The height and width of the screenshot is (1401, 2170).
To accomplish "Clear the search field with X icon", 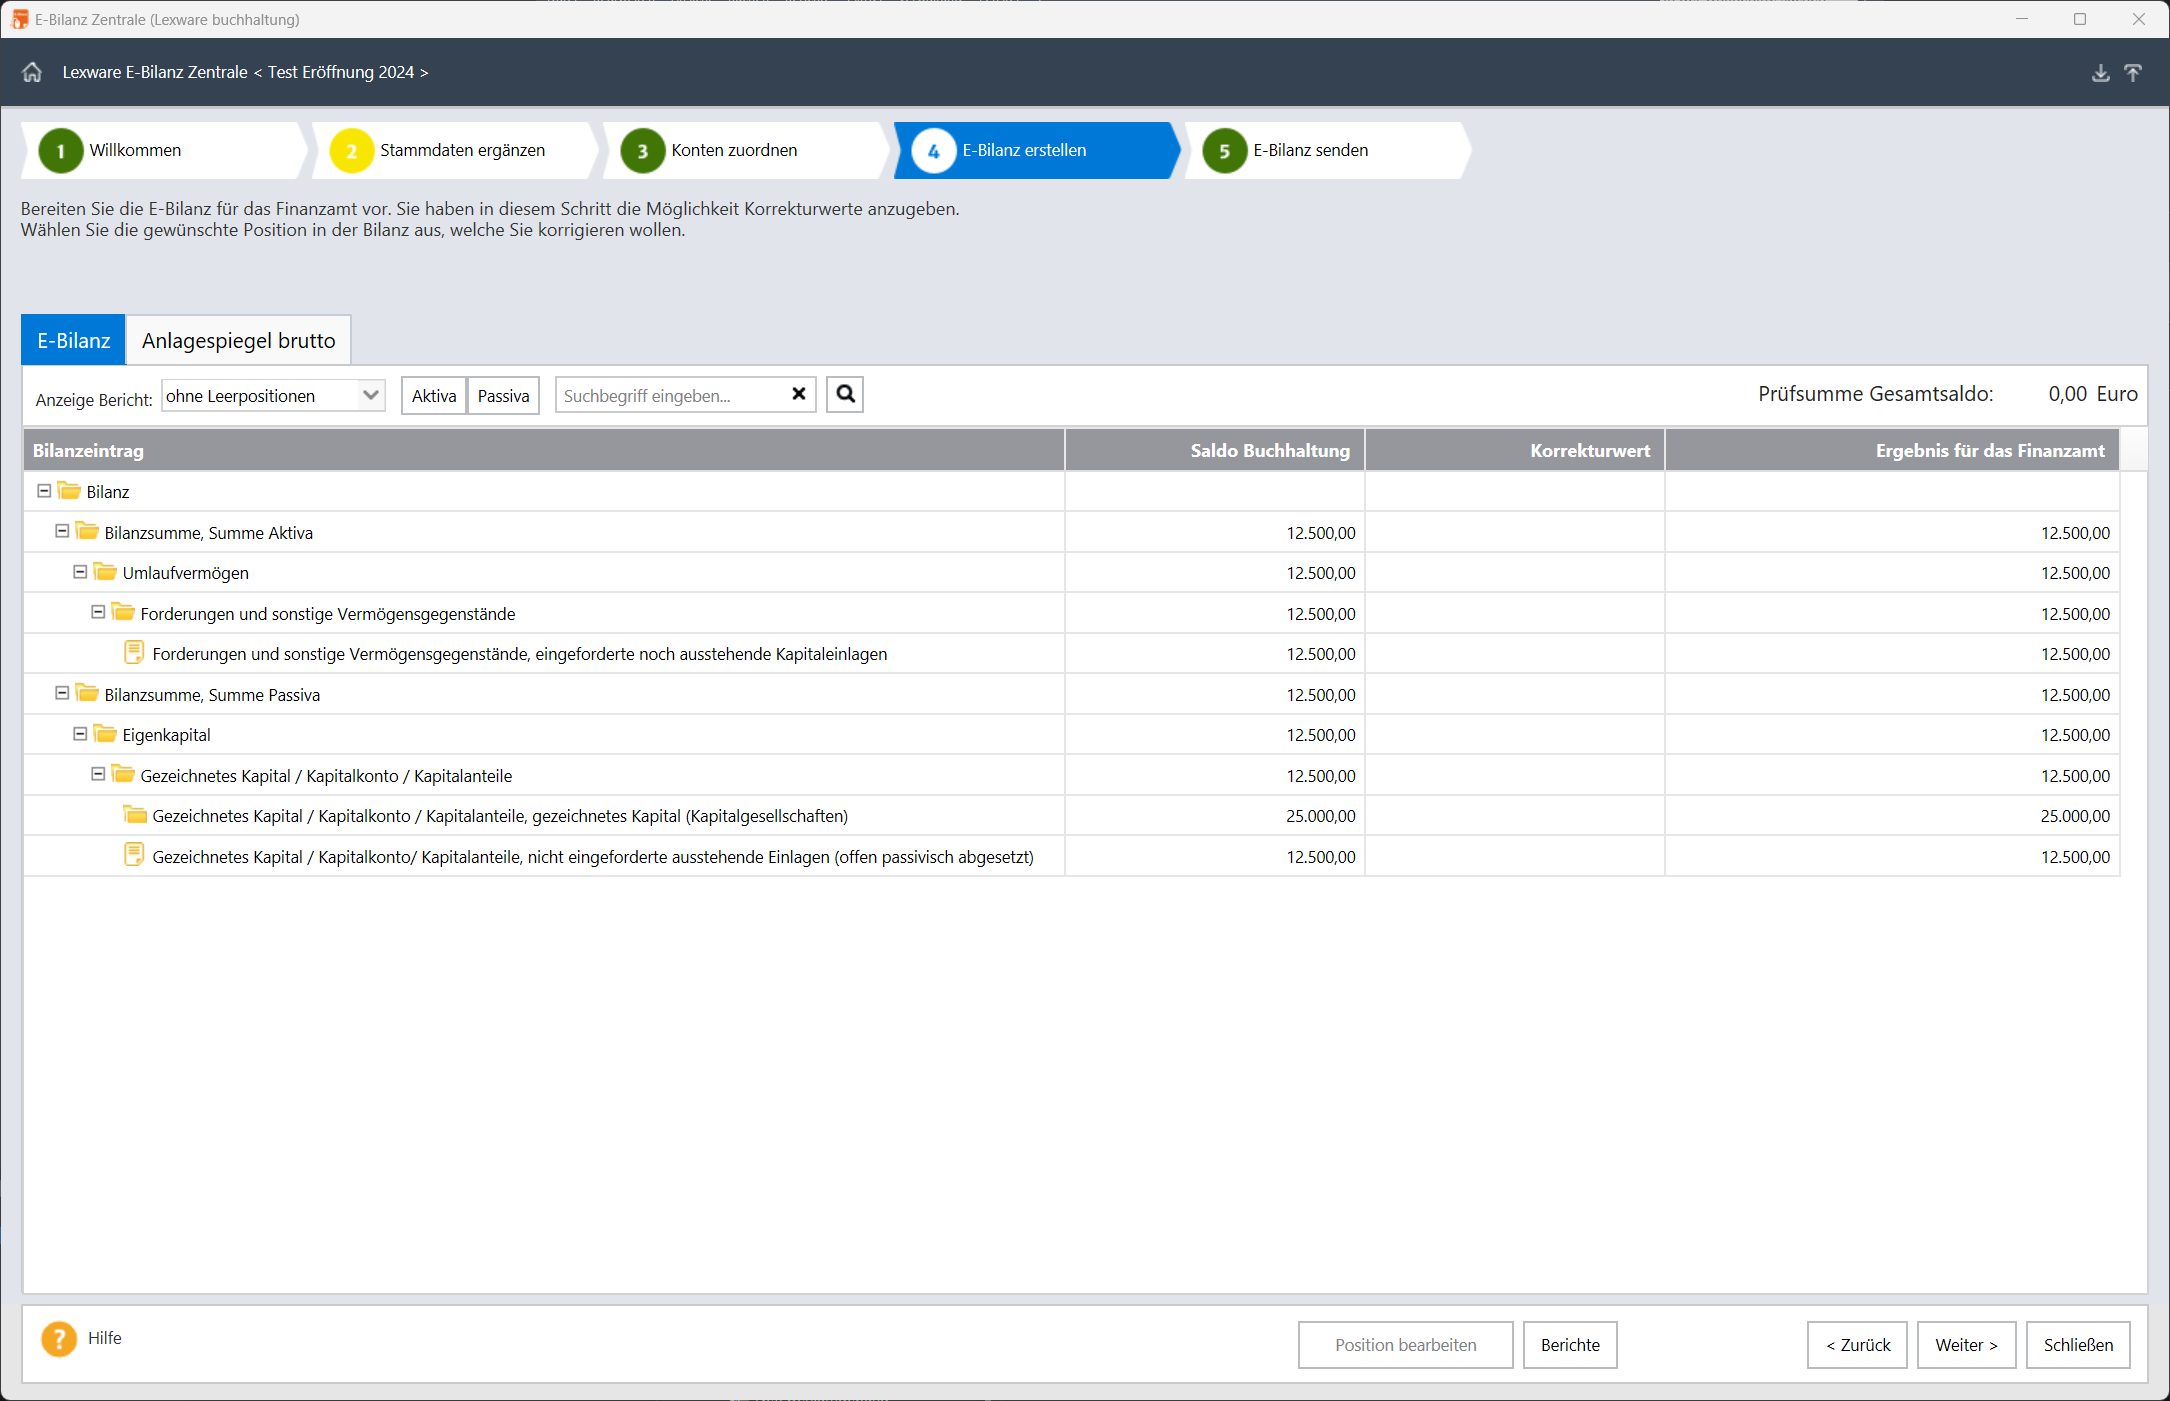I will tap(799, 394).
